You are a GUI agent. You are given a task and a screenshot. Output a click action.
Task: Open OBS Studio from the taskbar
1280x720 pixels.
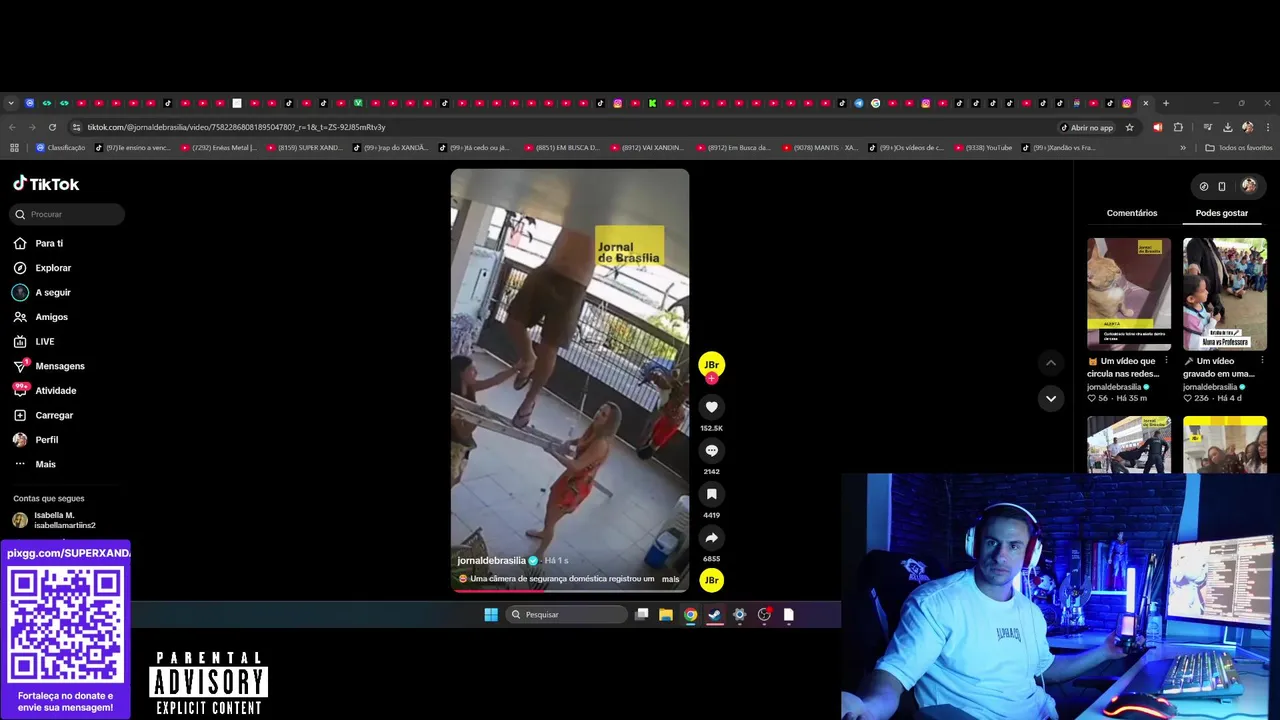(x=764, y=614)
